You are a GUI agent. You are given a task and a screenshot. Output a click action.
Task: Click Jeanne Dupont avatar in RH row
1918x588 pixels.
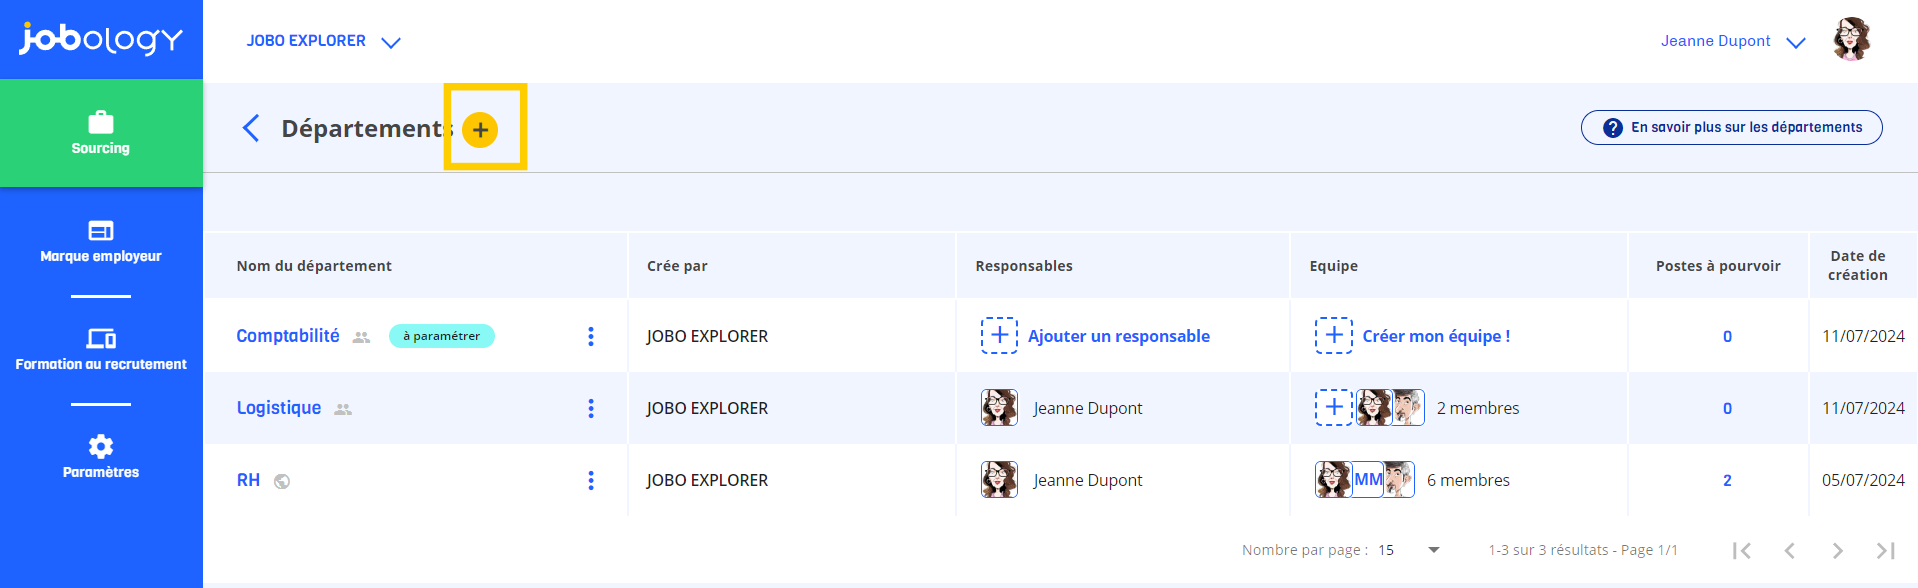[x=999, y=480]
